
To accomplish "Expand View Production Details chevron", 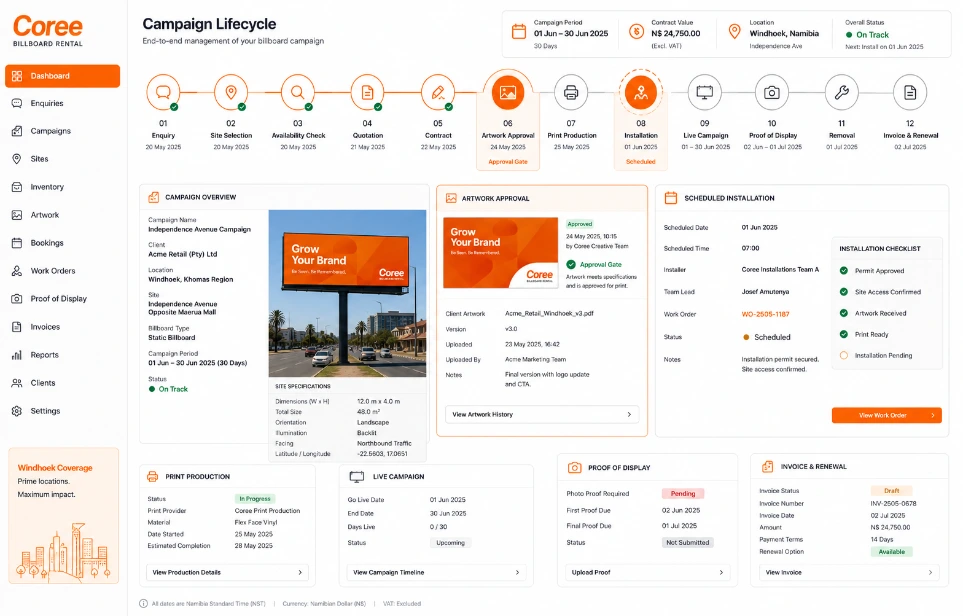I will [300, 572].
